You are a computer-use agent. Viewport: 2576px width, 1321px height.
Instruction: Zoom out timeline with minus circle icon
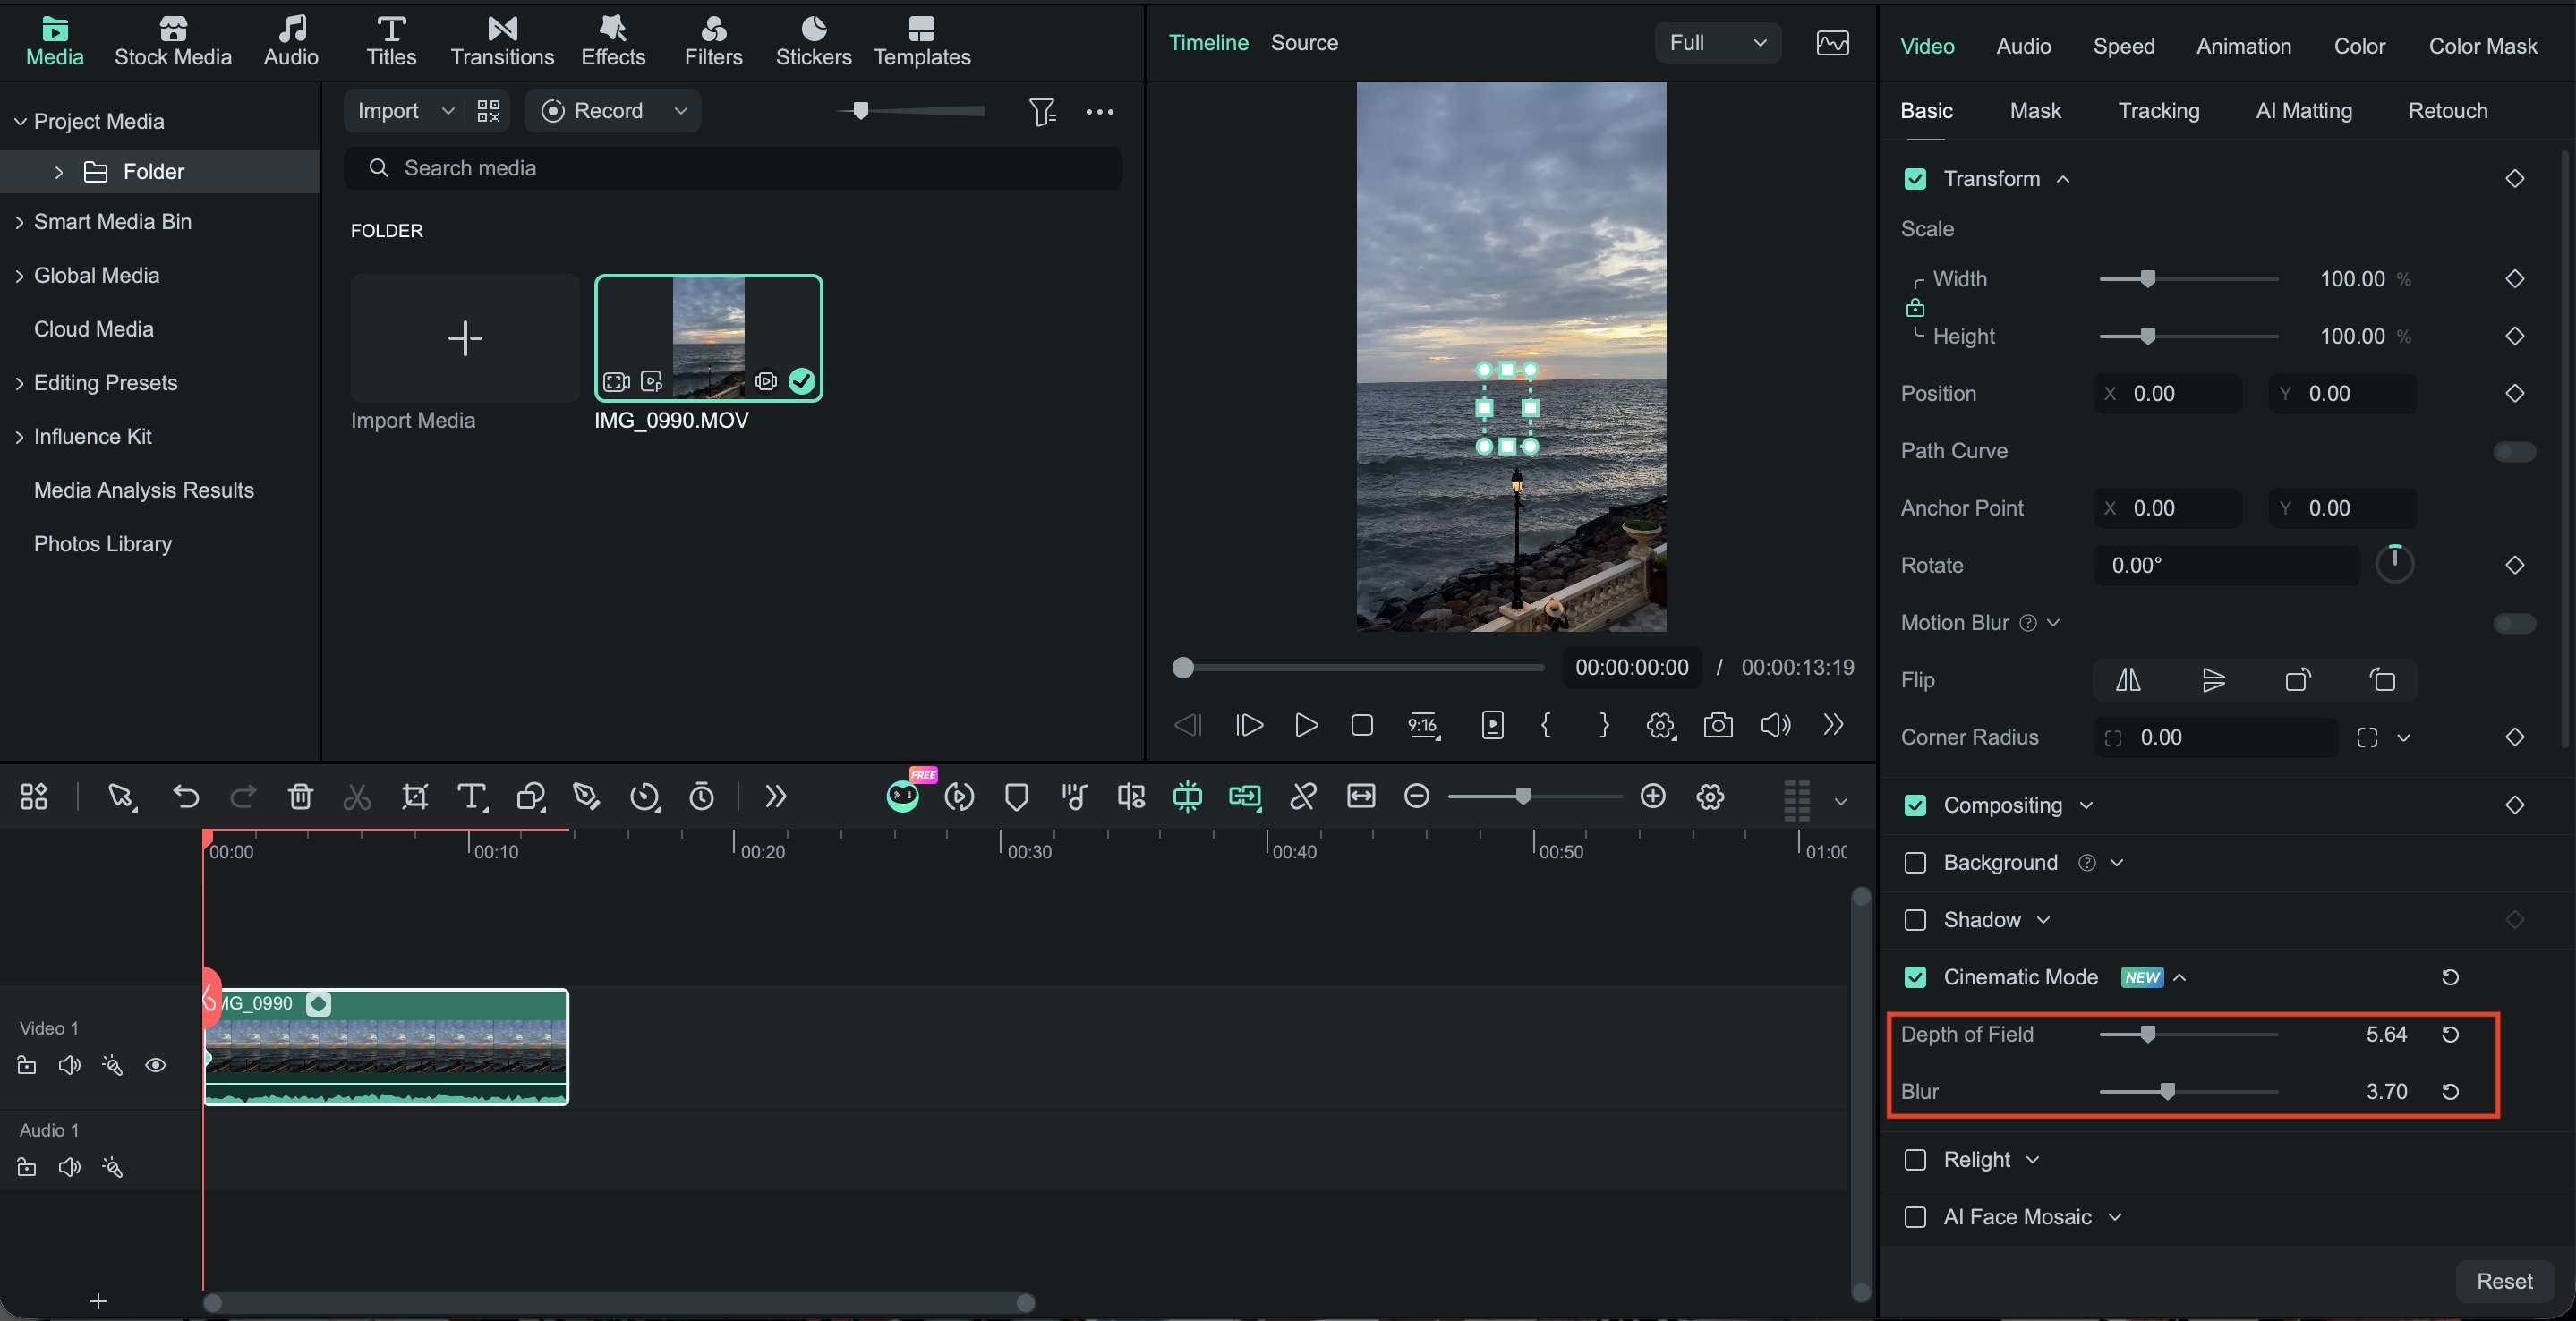(x=1416, y=796)
